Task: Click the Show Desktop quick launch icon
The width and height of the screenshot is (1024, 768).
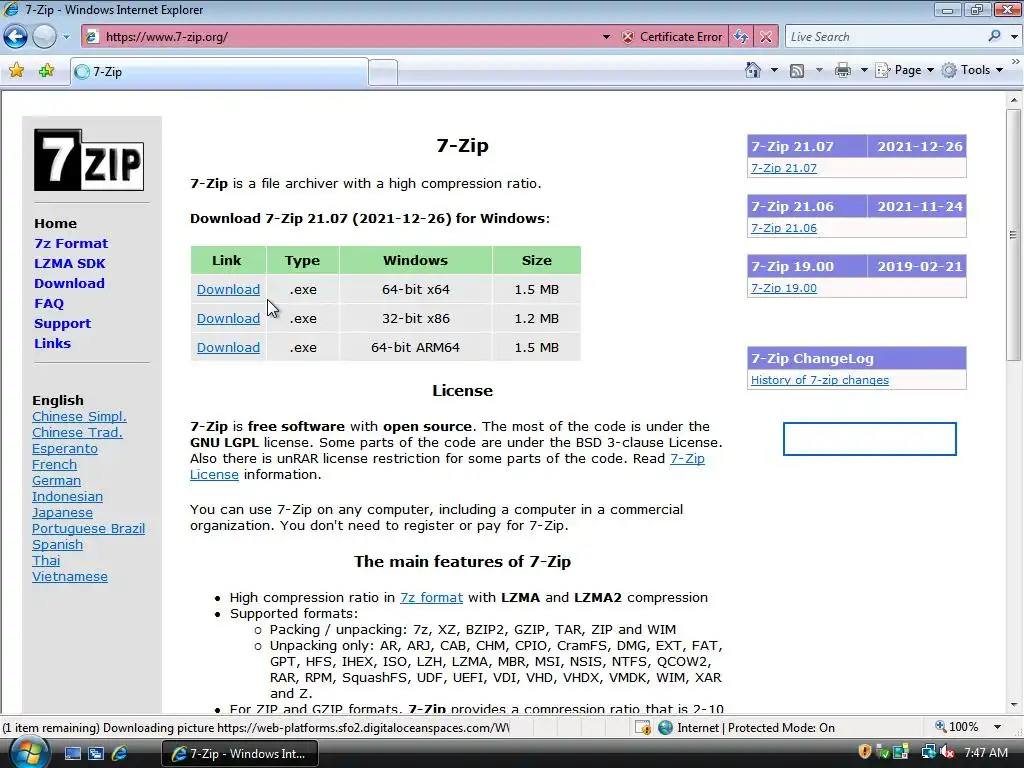Action: coord(72,753)
